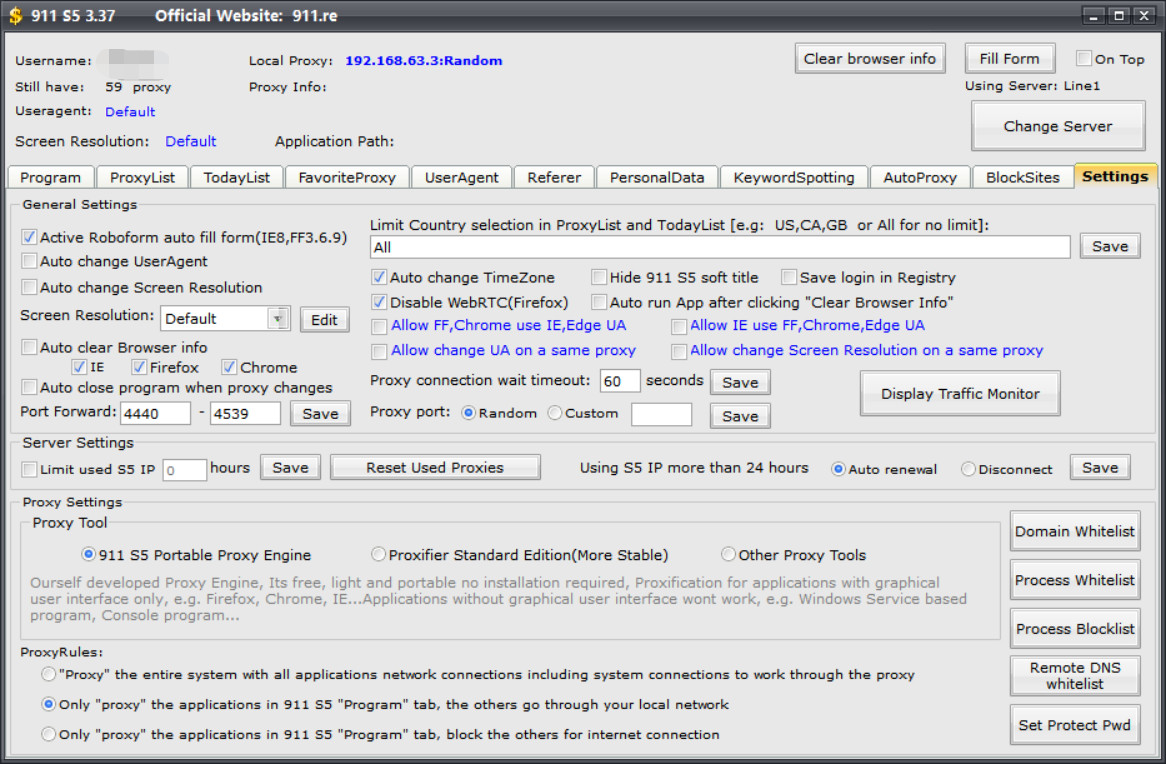This screenshot has height=764, width=1166.
Task: Click the Fill Form button
Action: [1009, 59]
